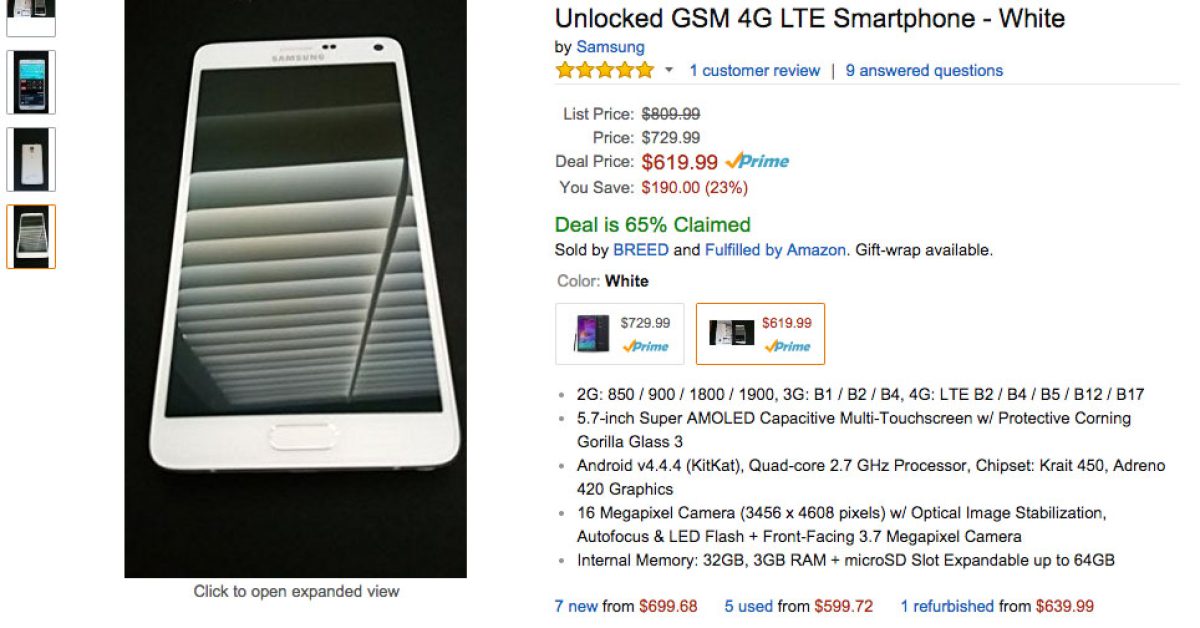1200x628 pixels.
Task: Open the rating breakdown dropdown arrow
Action: (669, 71)
